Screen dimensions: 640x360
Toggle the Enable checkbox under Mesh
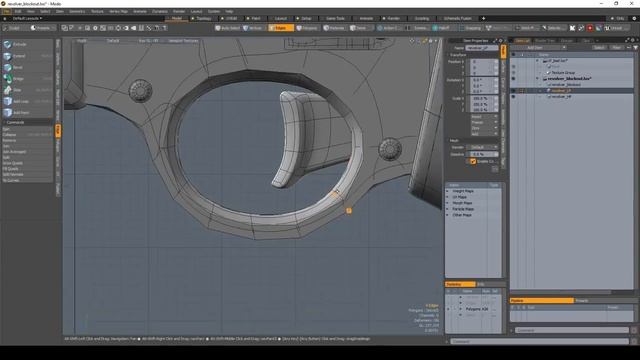(x=473, y=162)
